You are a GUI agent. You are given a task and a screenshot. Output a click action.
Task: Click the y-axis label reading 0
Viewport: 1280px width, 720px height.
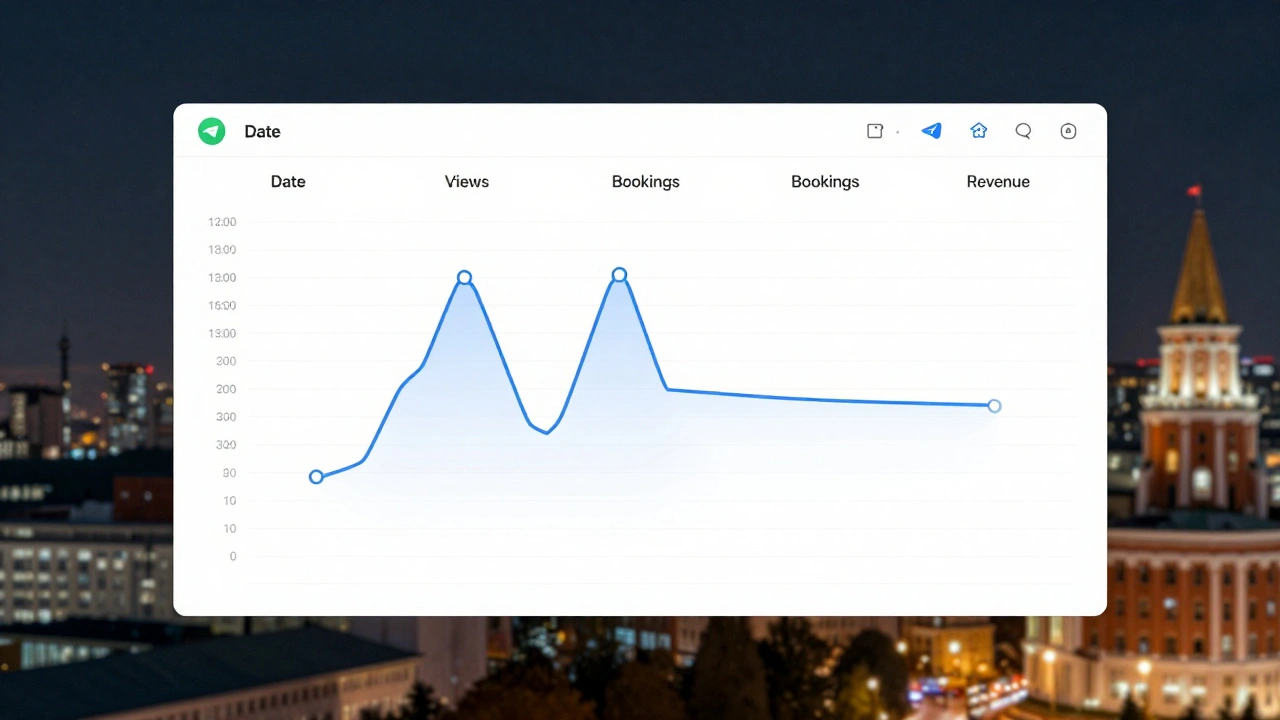(x=231, y=556)
